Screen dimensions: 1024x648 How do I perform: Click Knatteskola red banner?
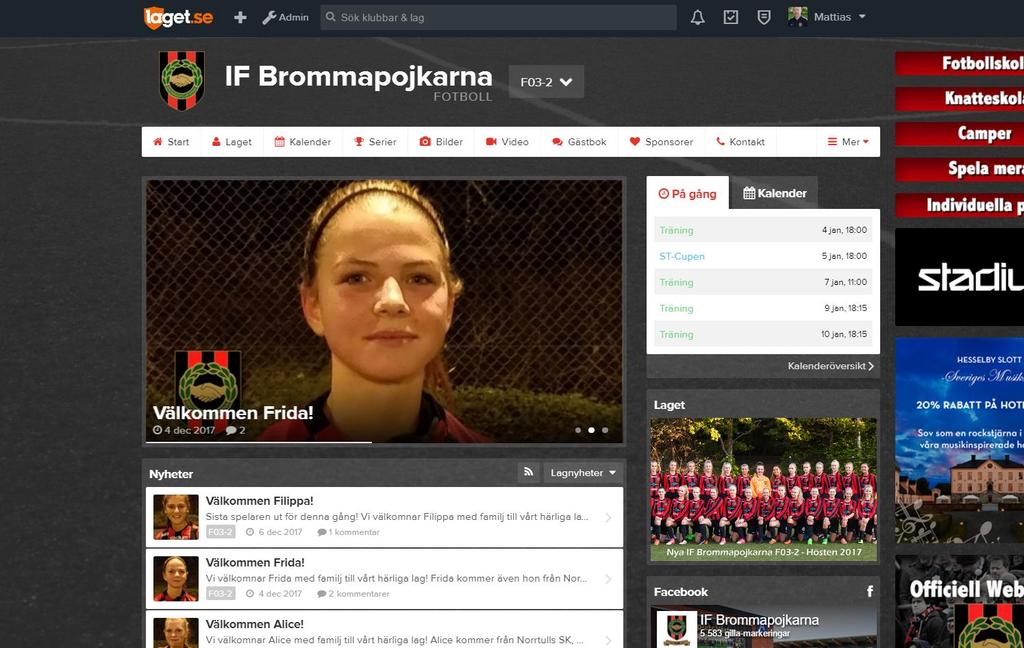(x=959, y=99)
